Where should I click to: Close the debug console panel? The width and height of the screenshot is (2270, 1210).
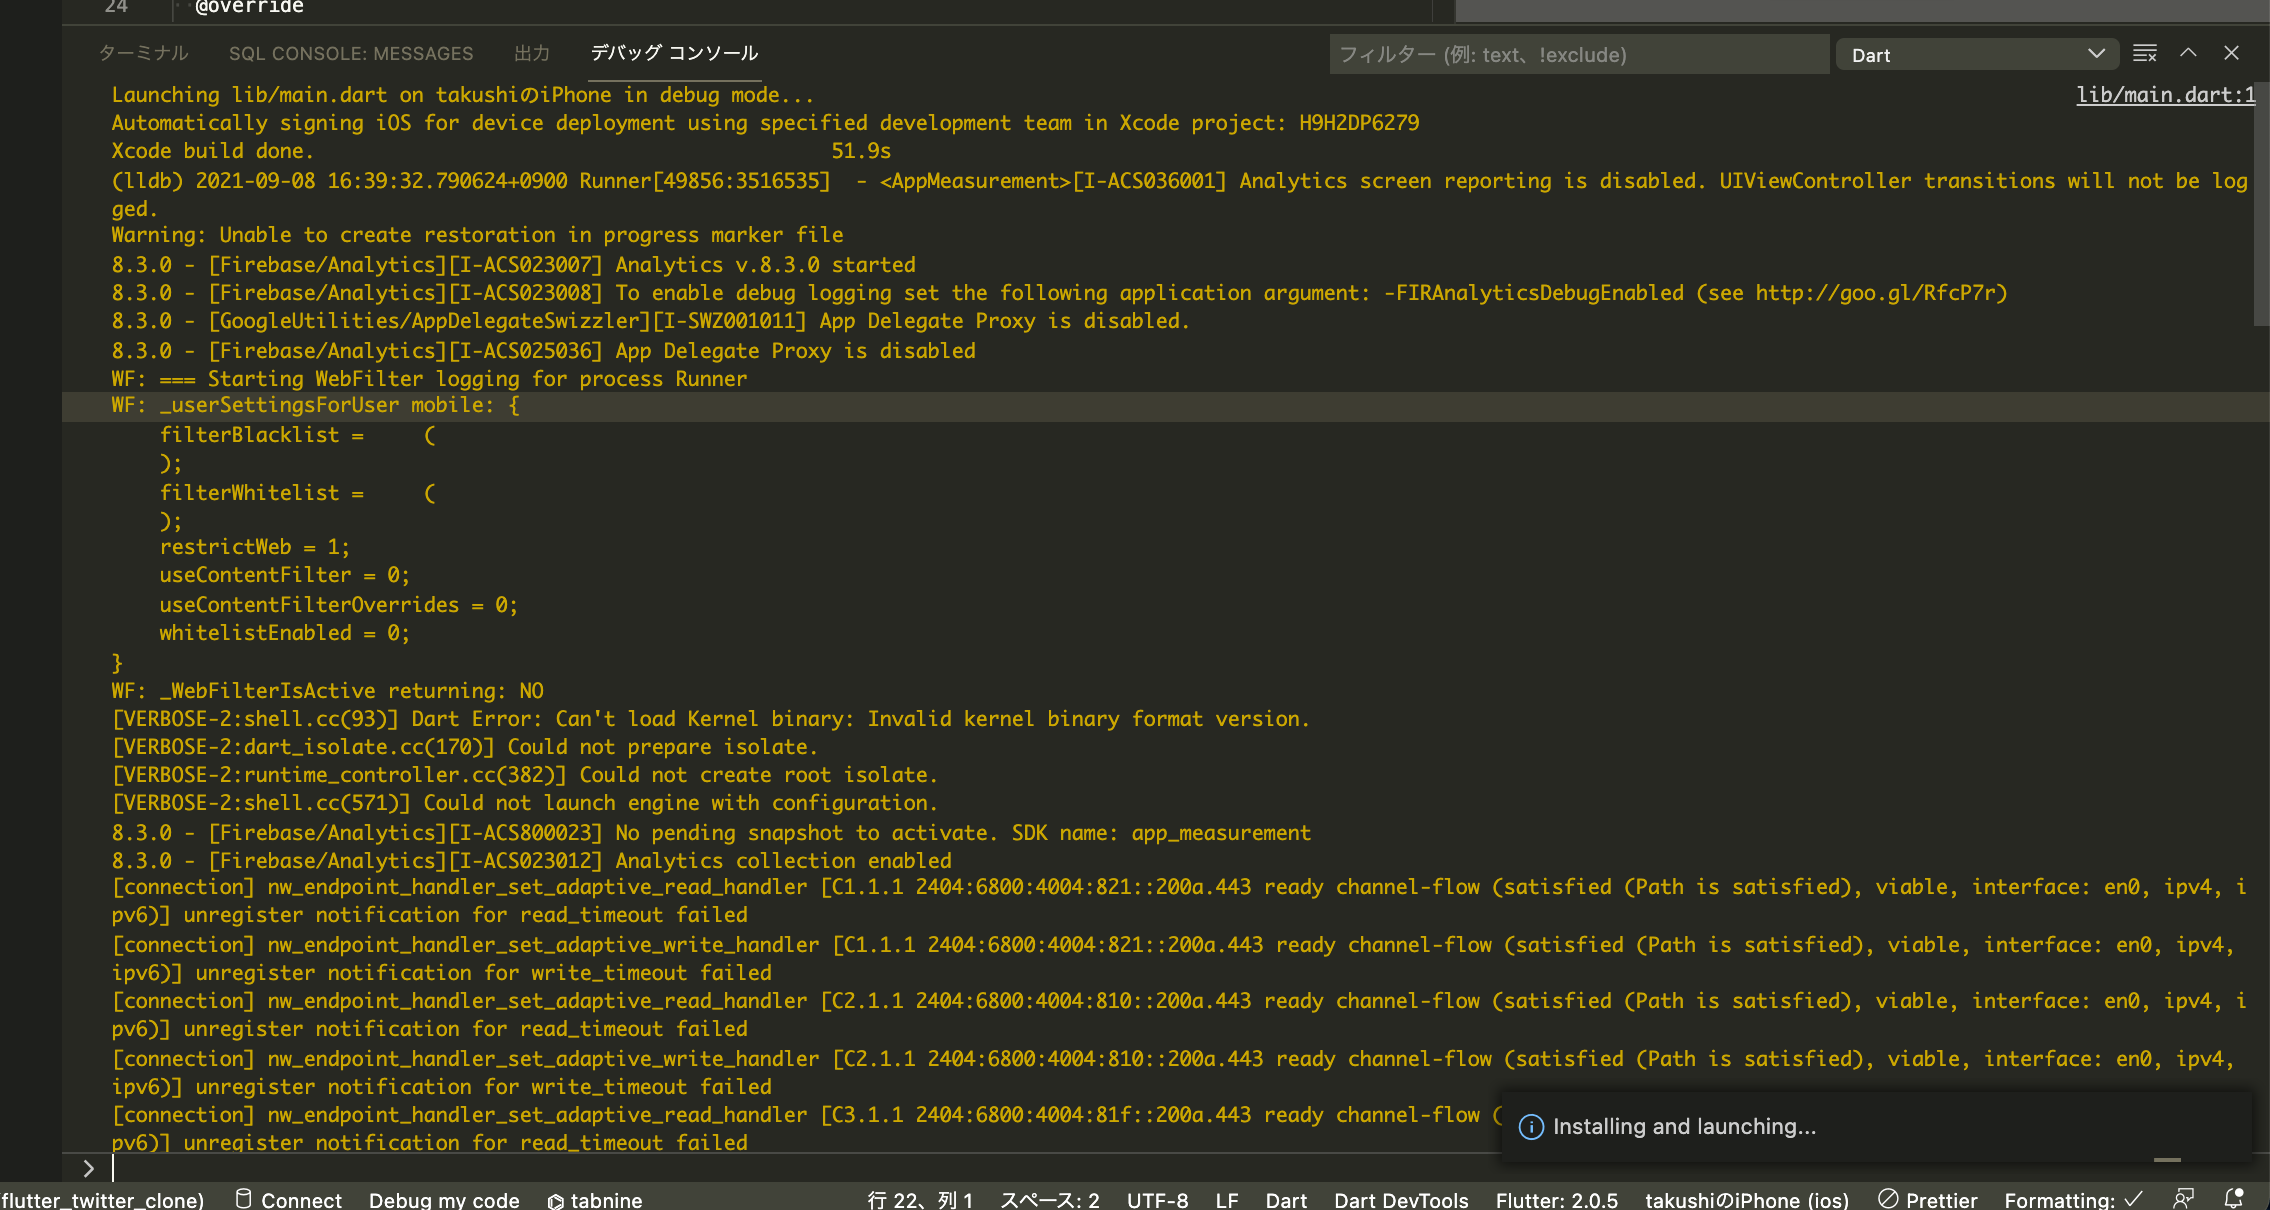click(x=2231, y=54)
